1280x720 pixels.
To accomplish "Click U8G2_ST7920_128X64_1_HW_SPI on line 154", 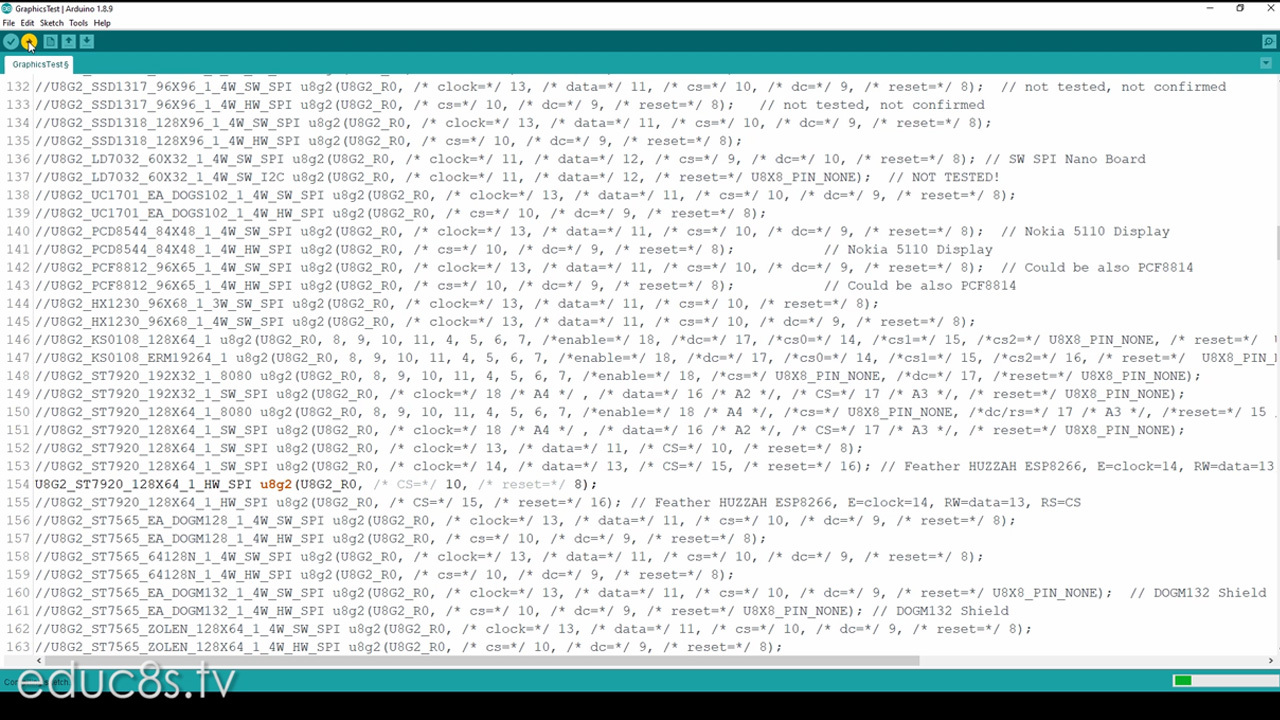I will tap(143, 484).
